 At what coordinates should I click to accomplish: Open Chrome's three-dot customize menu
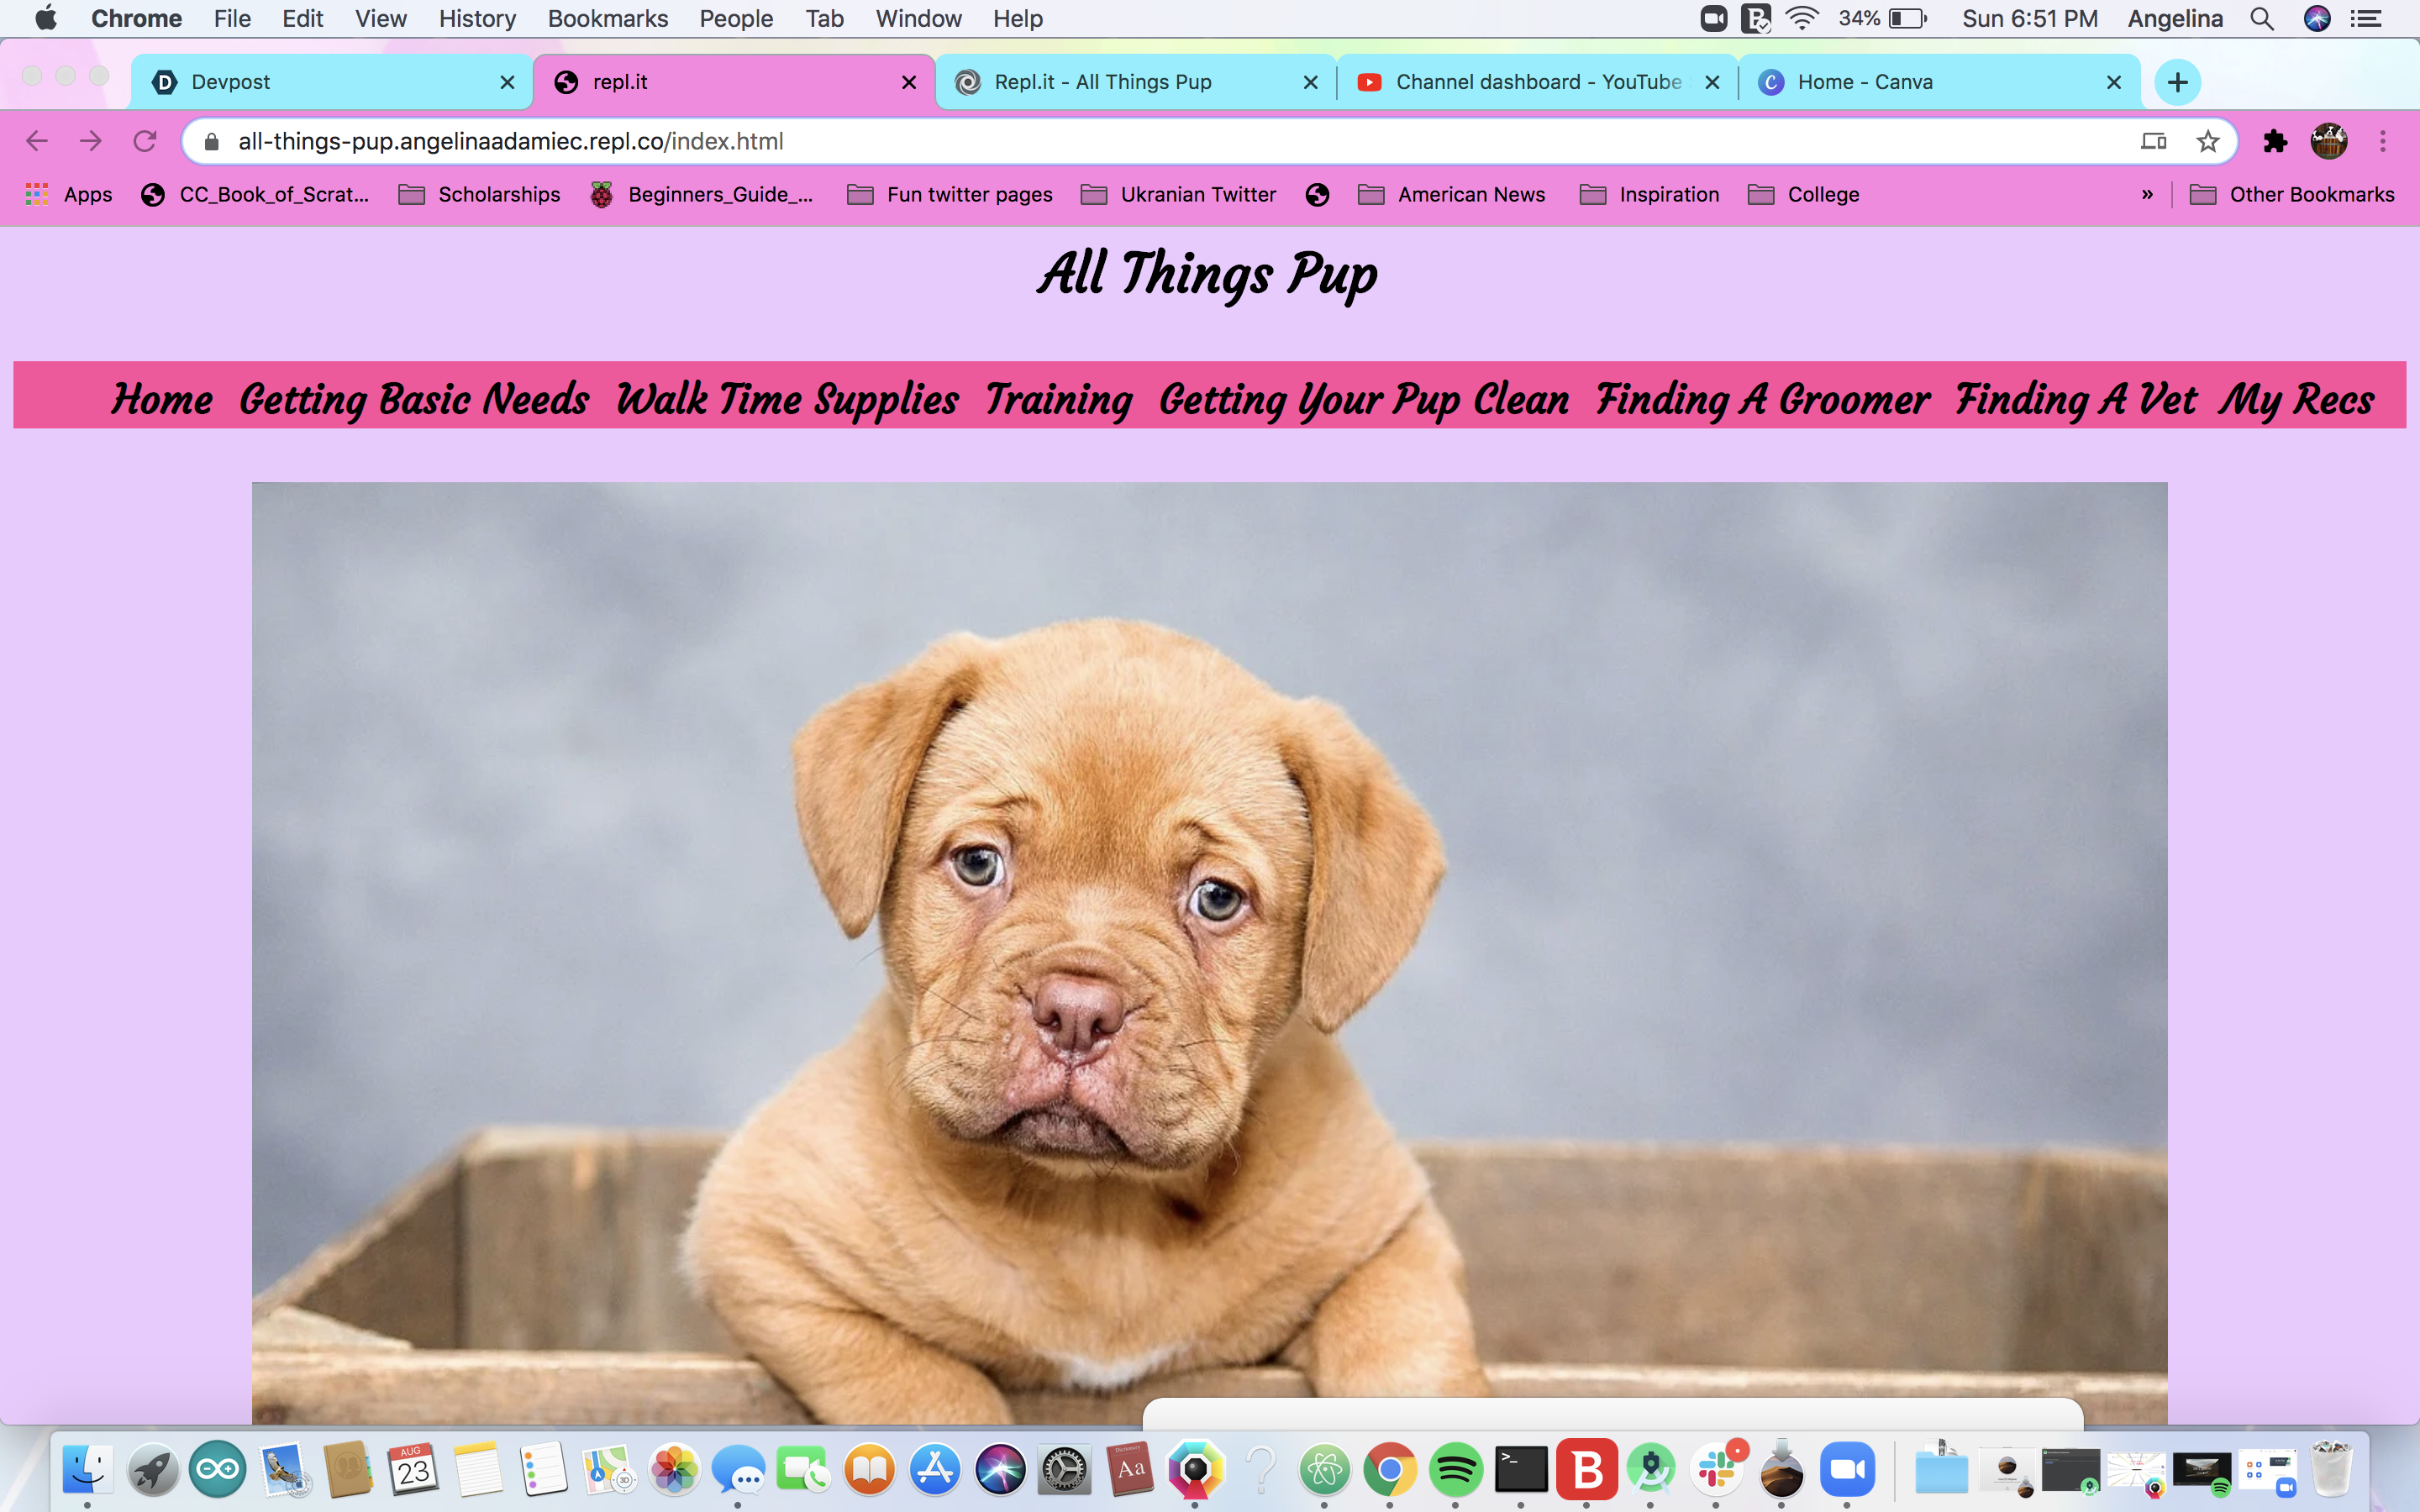coord(2383,141)
